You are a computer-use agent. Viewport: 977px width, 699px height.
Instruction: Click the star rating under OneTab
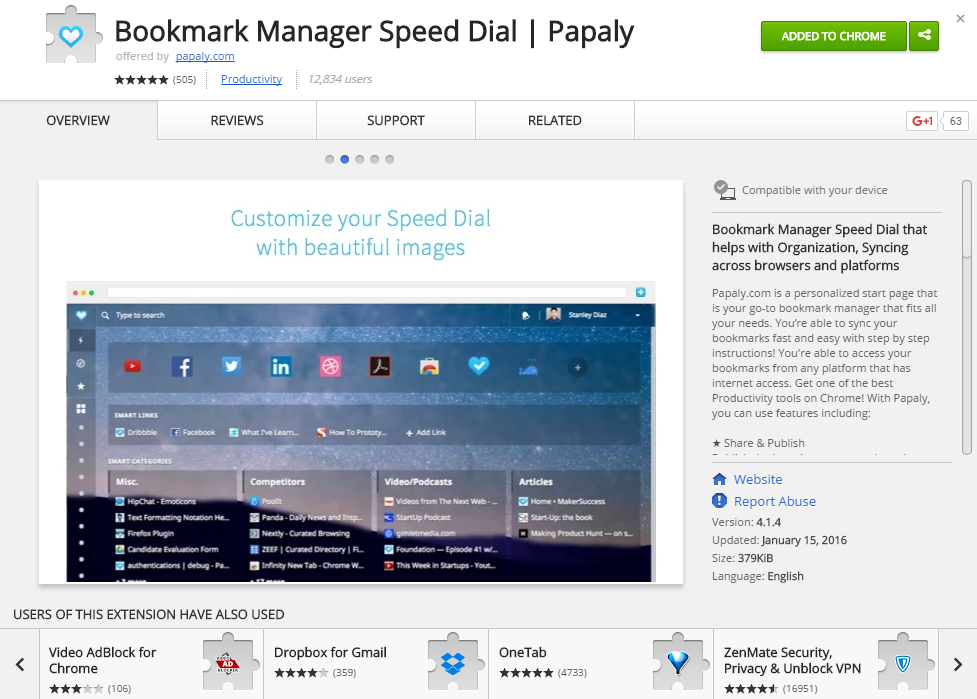pos(526,673)
